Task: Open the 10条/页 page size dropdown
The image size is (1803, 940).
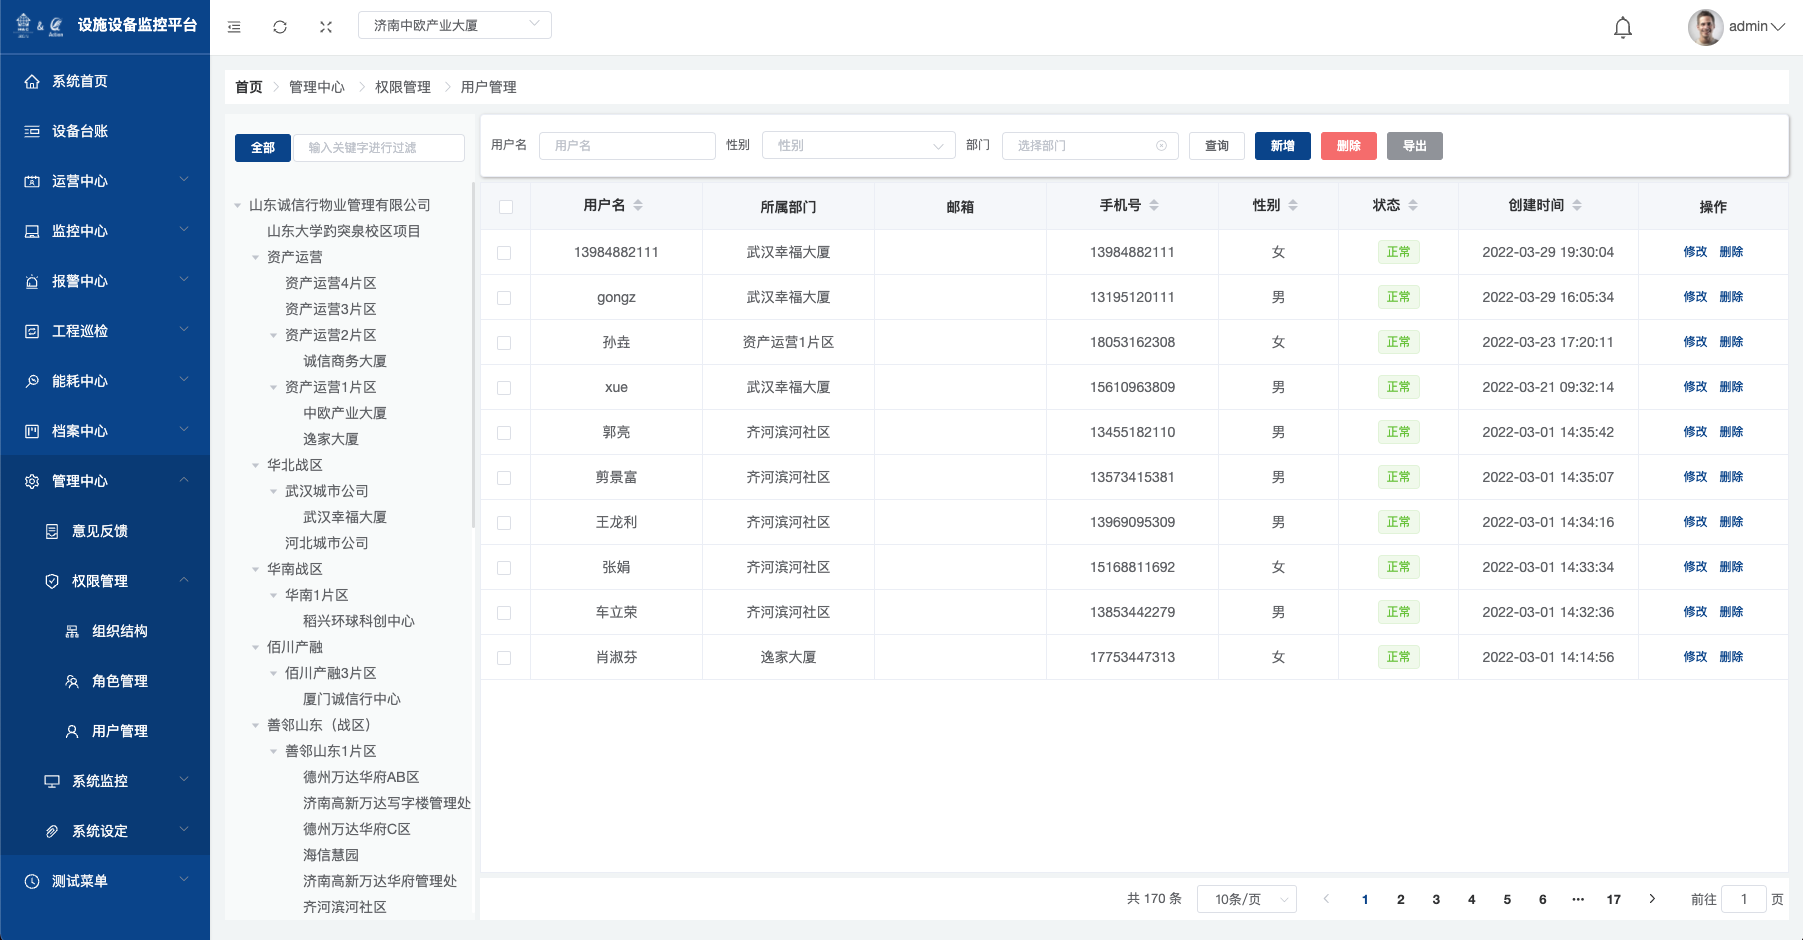Action: point(1248,899)
